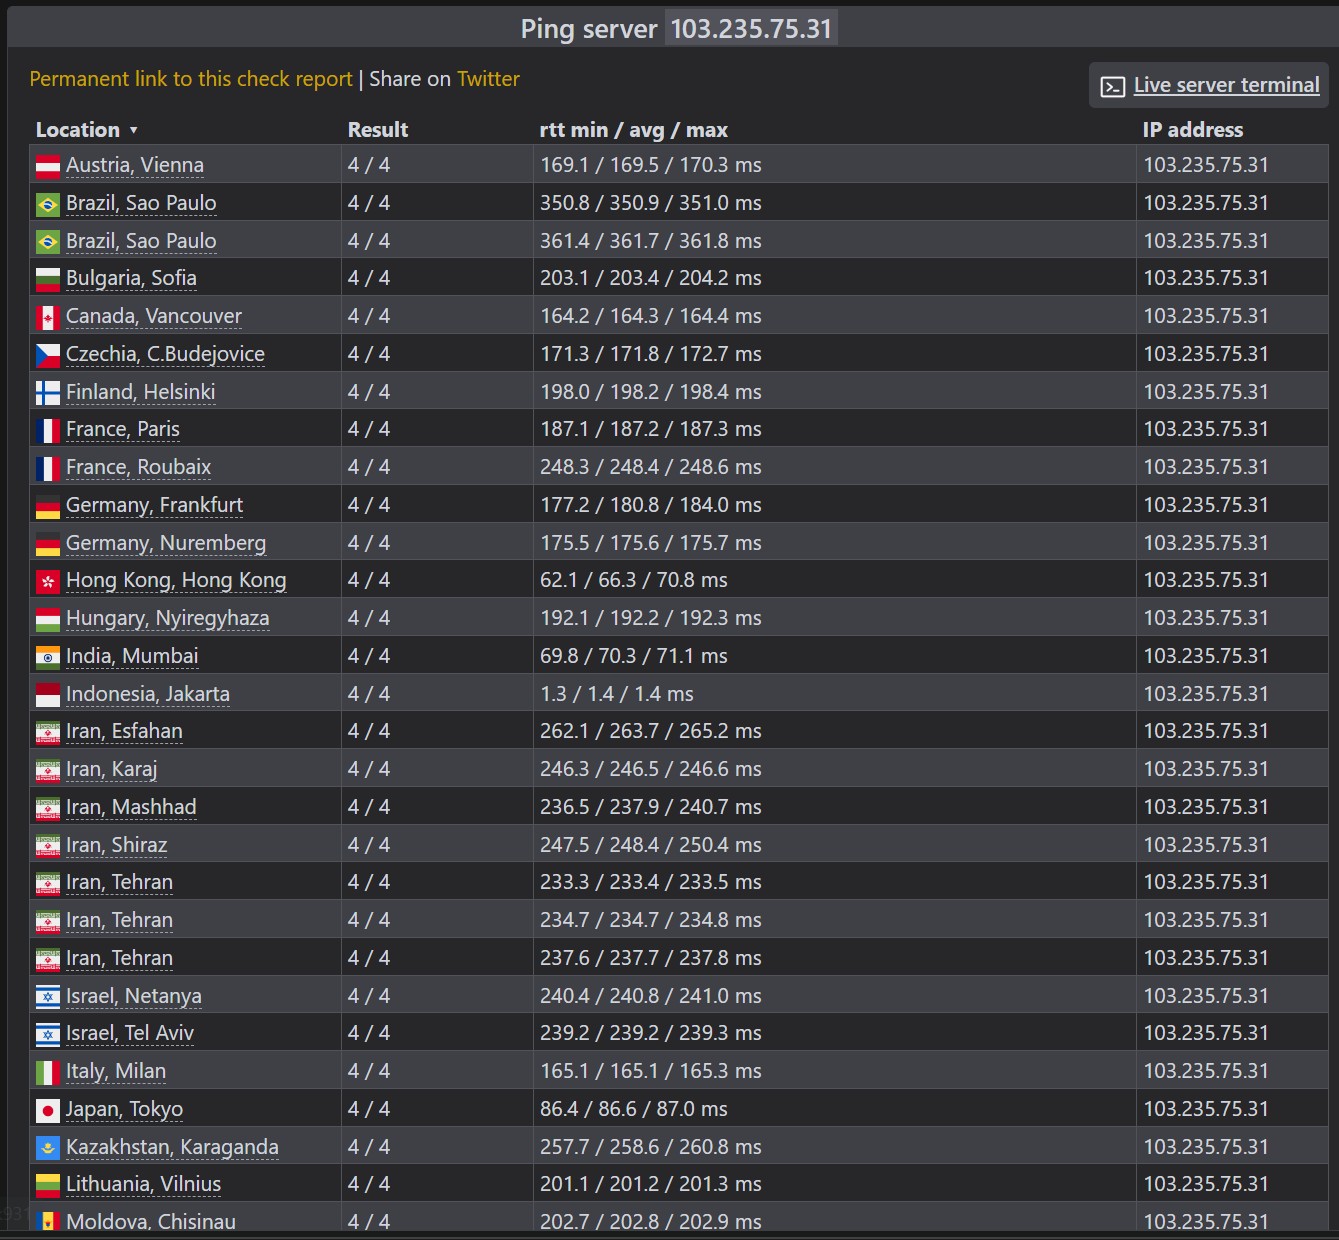Click the Japan flag icon

tap(48, 1110)
